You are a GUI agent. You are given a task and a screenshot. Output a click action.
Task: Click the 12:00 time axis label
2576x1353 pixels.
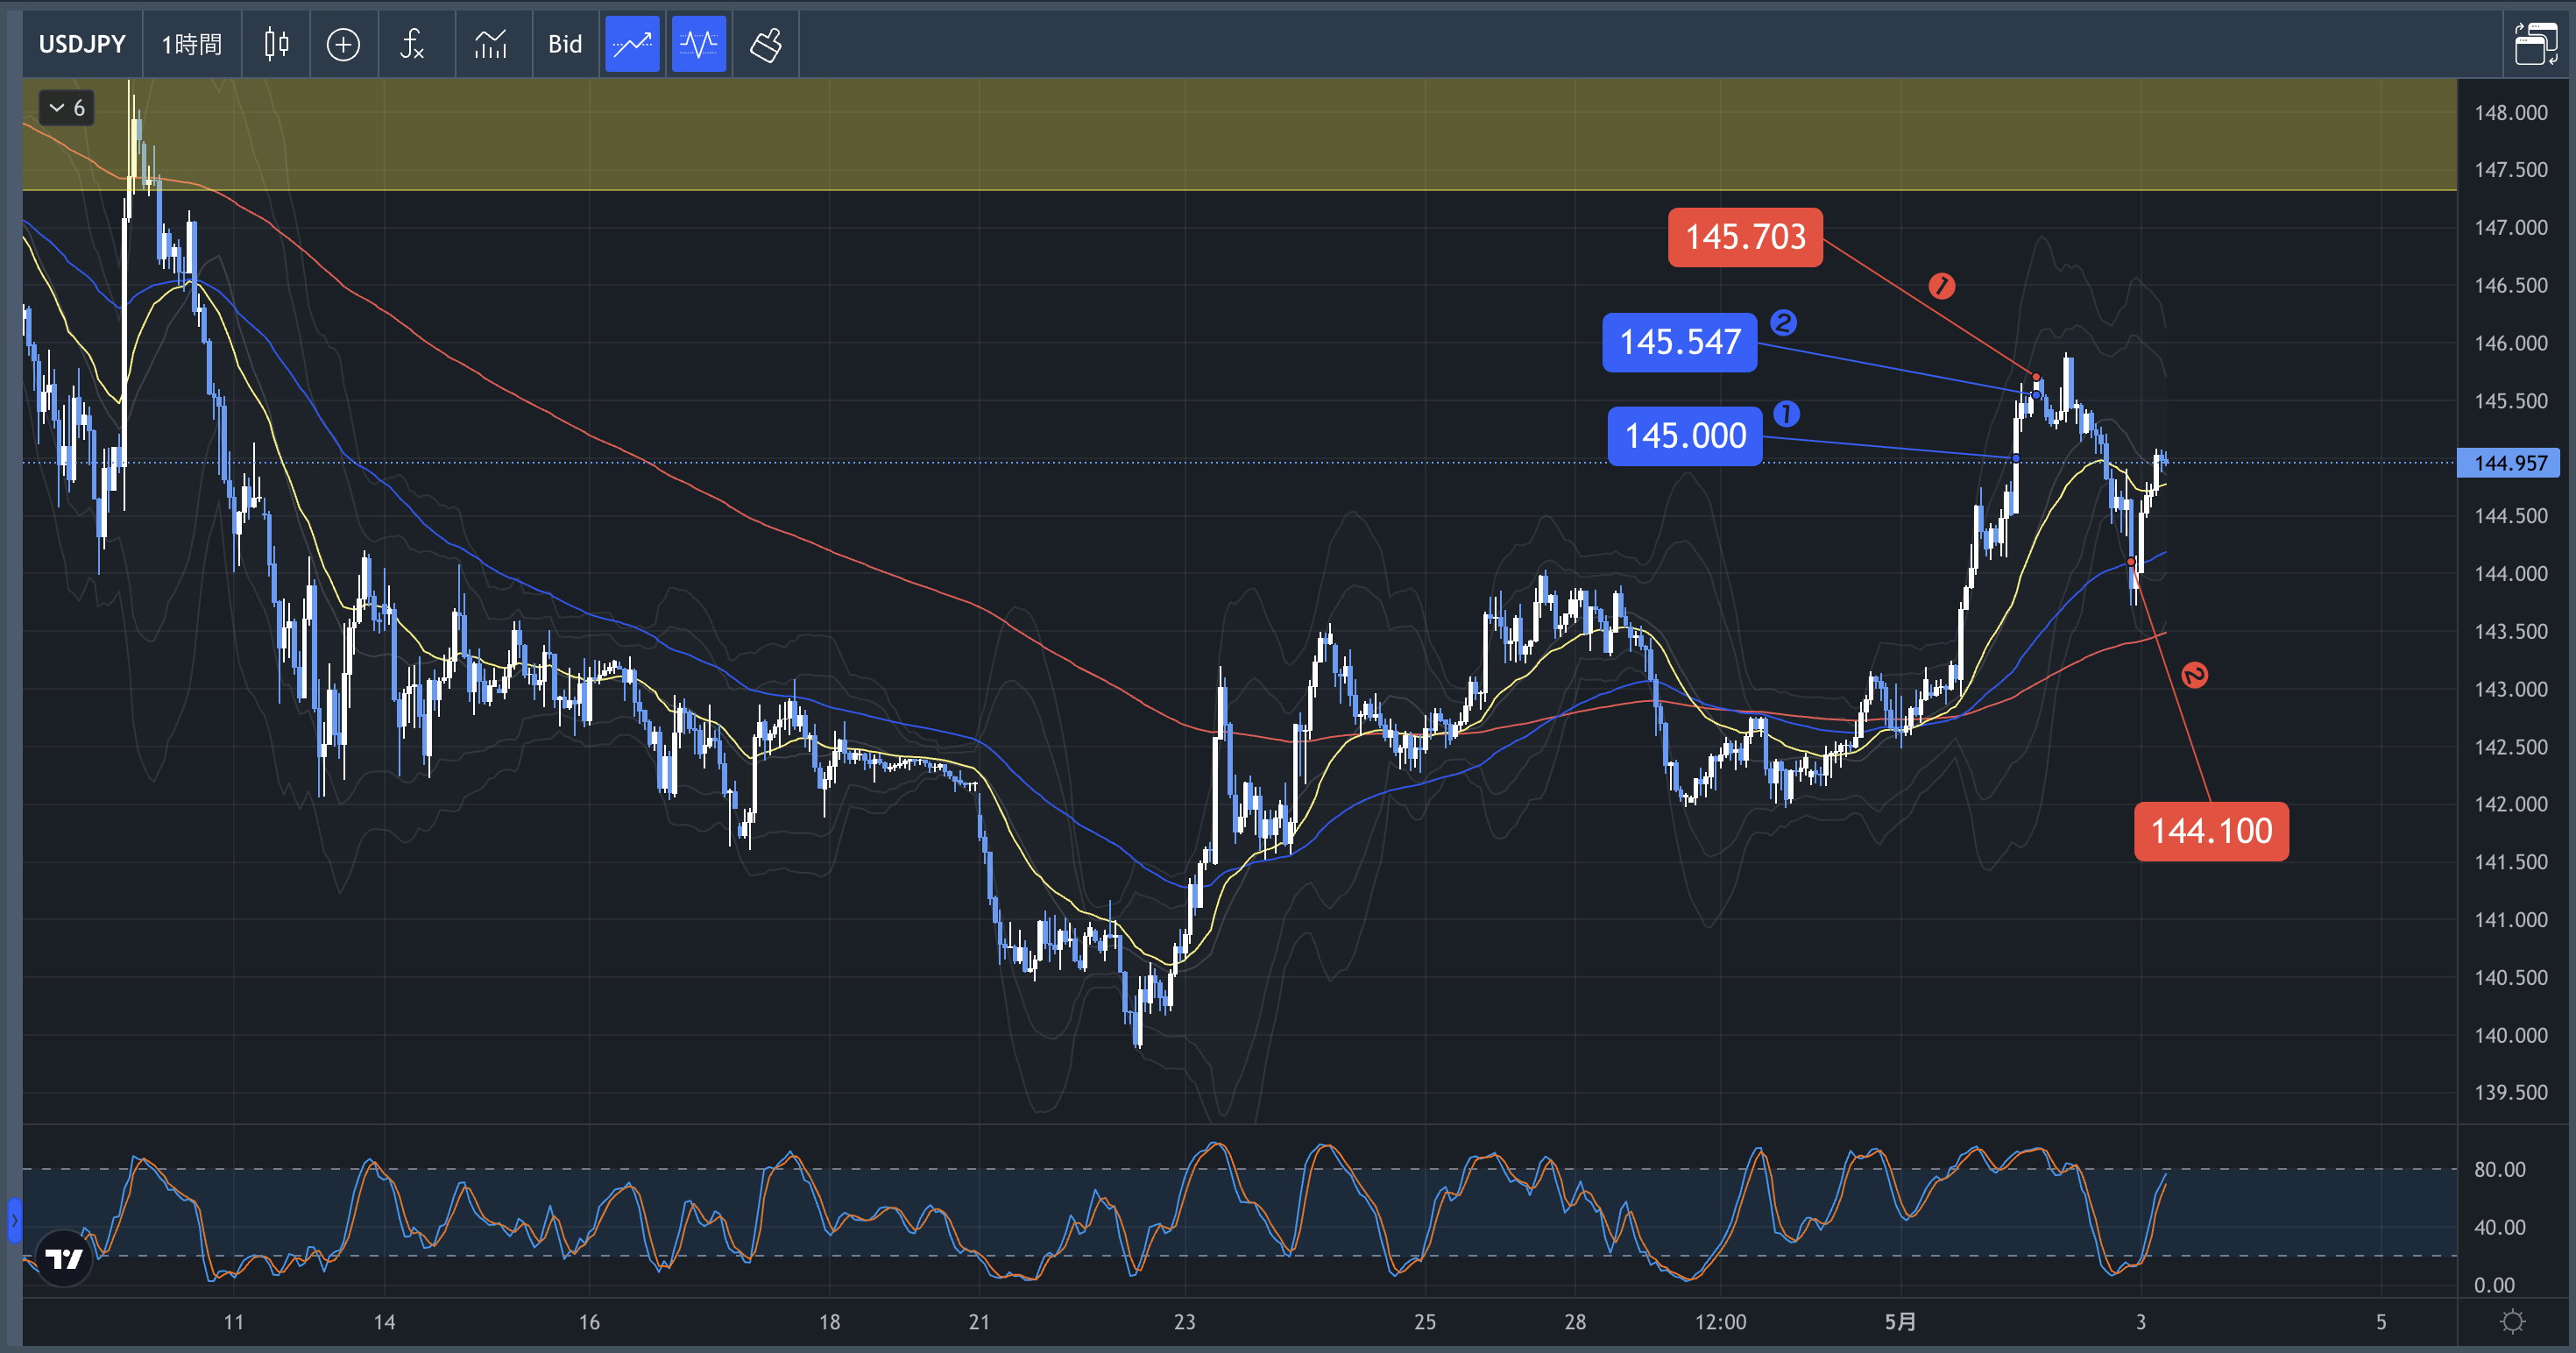point(1720,1322)
